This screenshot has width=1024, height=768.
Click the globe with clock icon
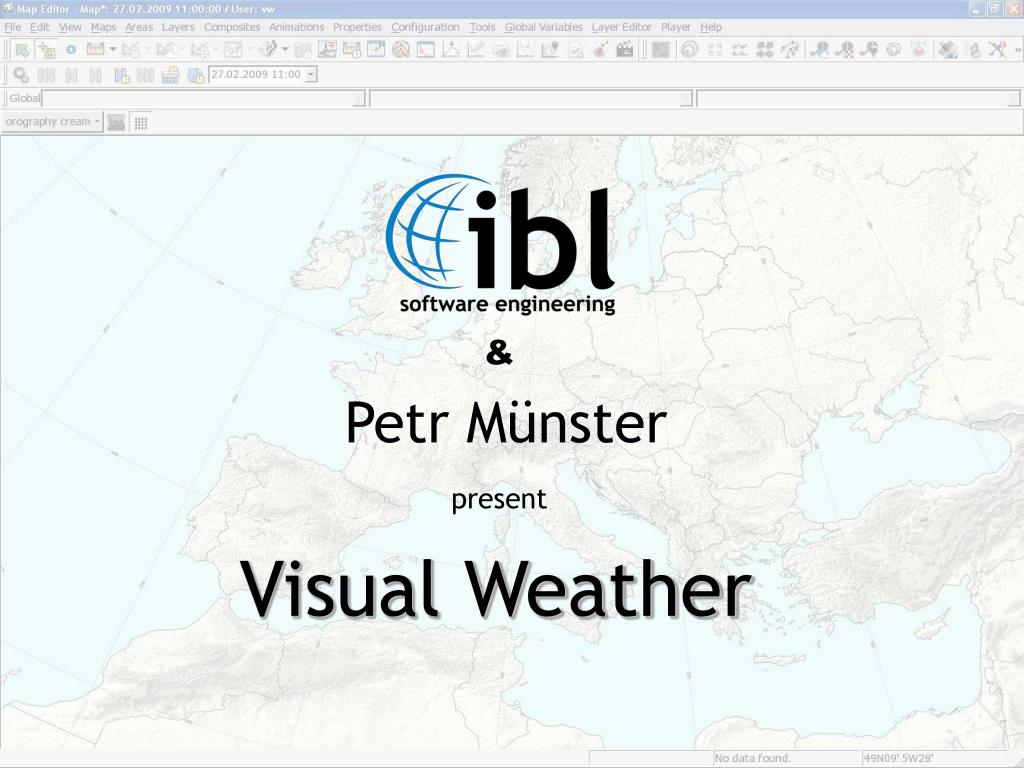[x=195, y=75]
